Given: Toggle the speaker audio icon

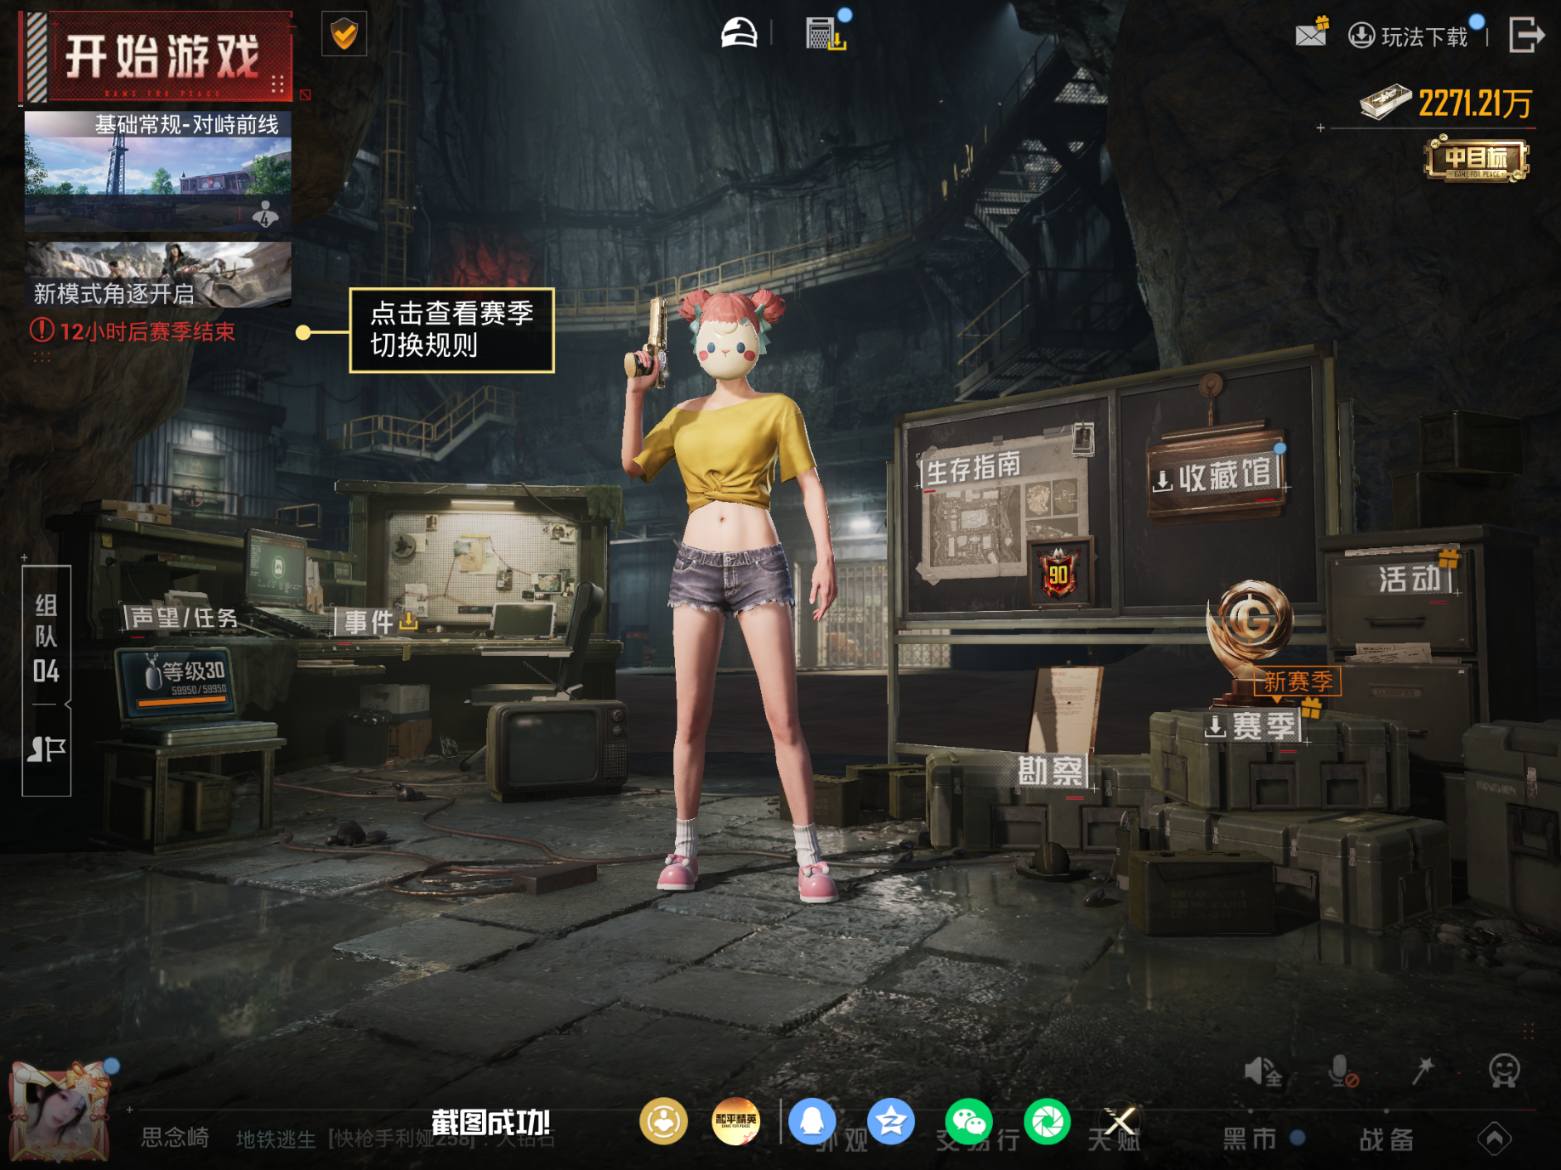Looking at the screenshot, I should click(x=1262, y=1072).
